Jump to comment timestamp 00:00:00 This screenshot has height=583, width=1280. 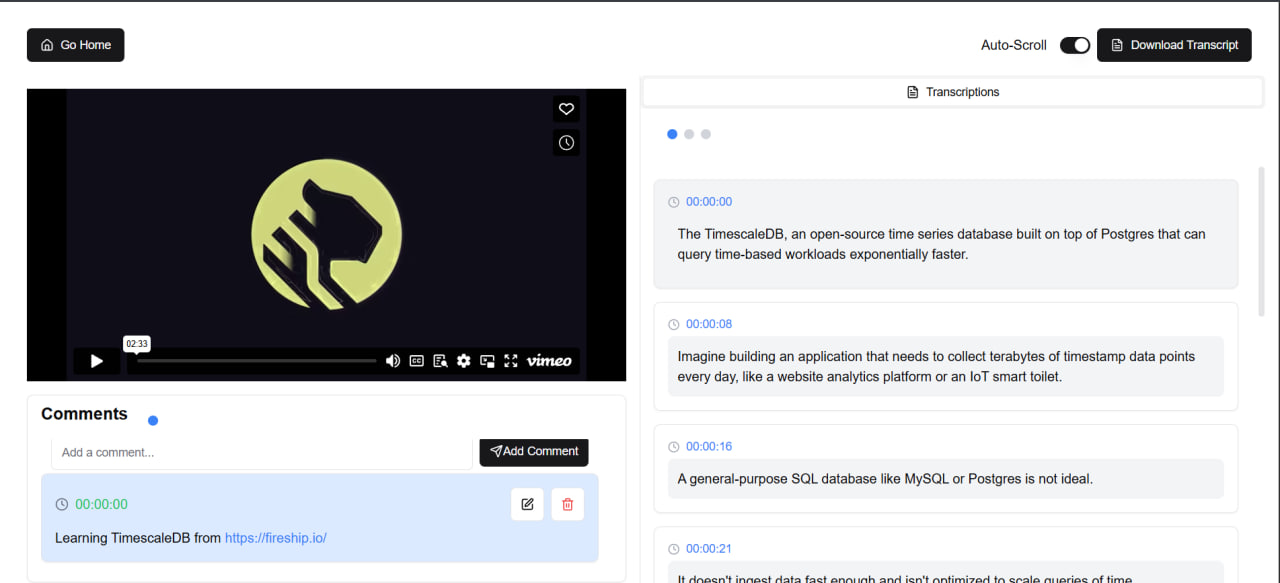[101, 504]
